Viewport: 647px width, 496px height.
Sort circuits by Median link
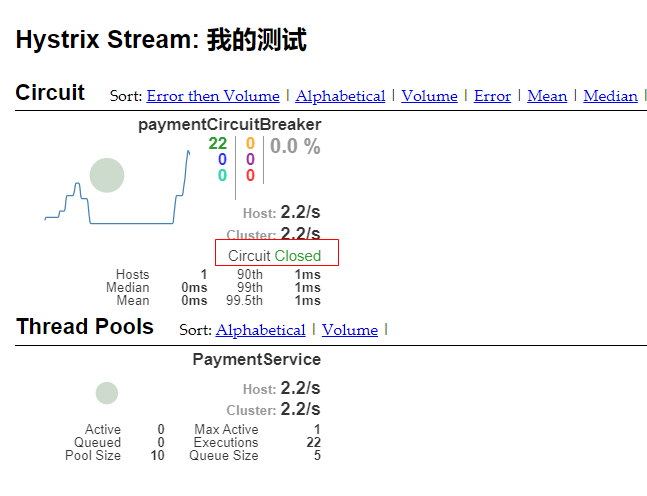(x=610, y=96)
